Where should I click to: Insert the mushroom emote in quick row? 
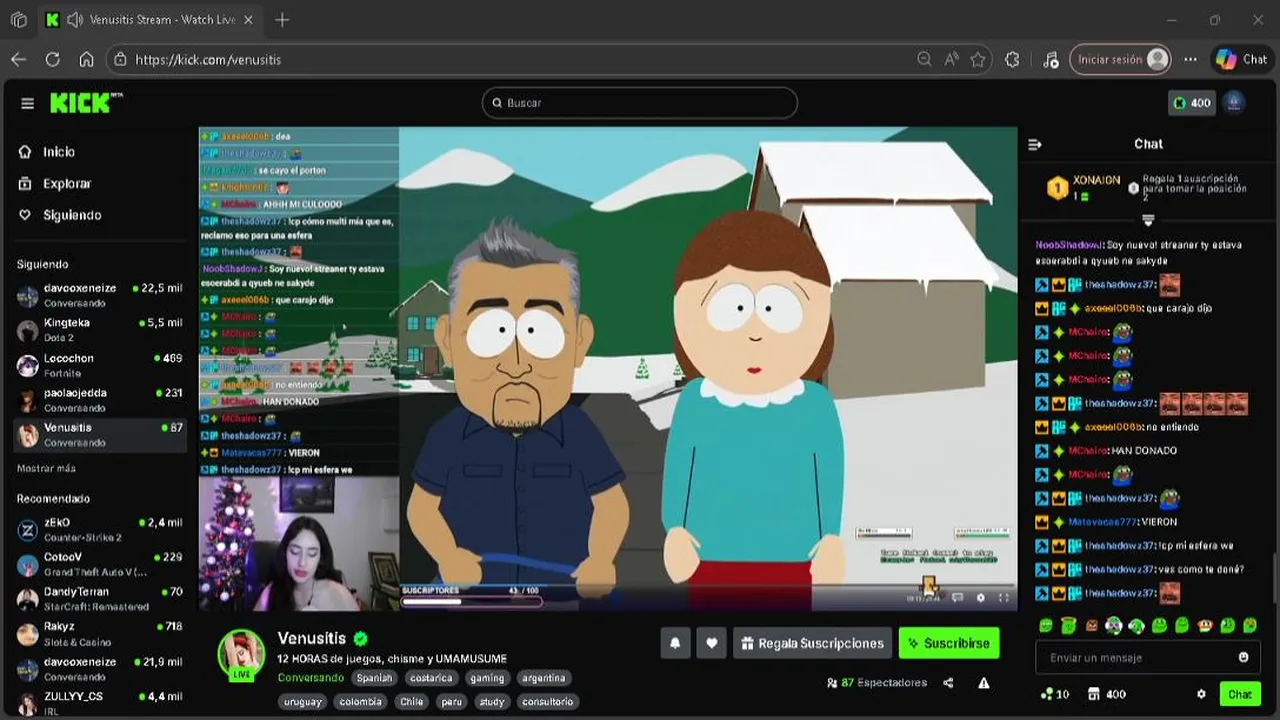point(1205,626)
